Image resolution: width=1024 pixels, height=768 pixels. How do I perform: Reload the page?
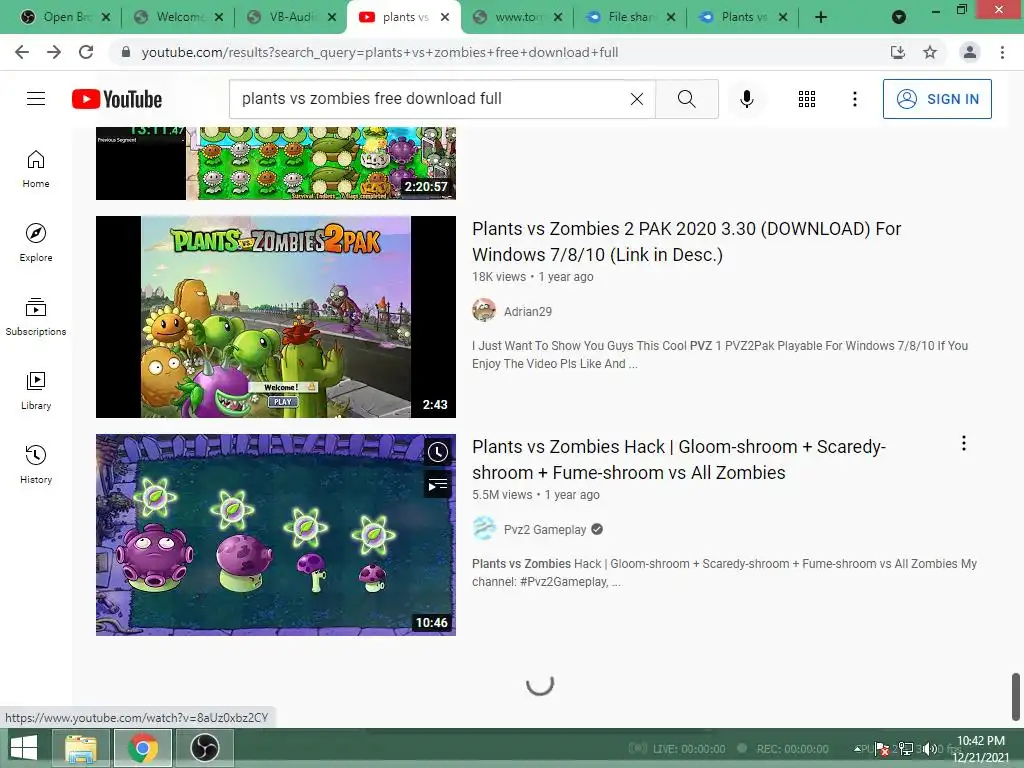click(x=86, y=52)
